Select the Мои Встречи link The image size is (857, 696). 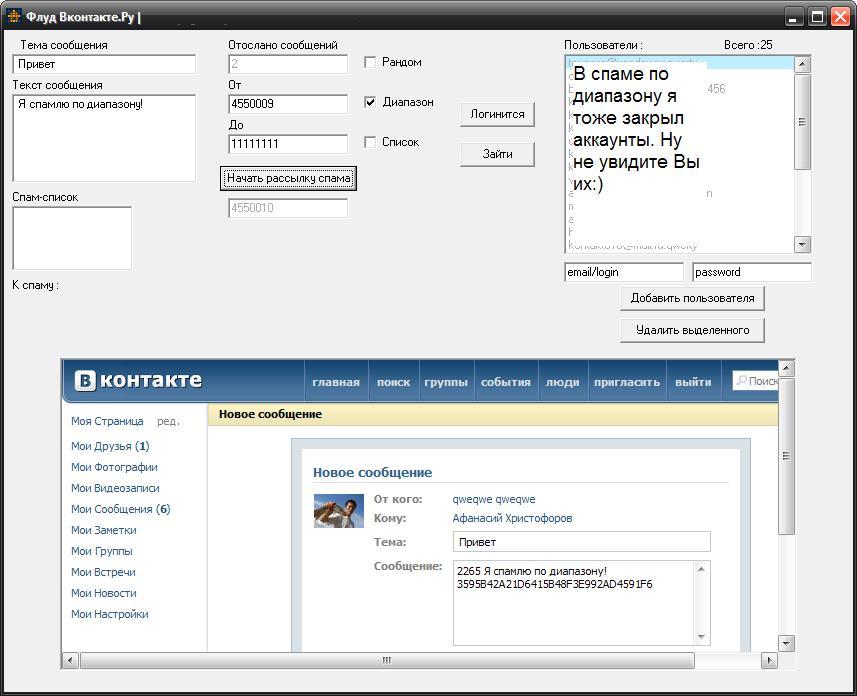[x=103, y=572]
